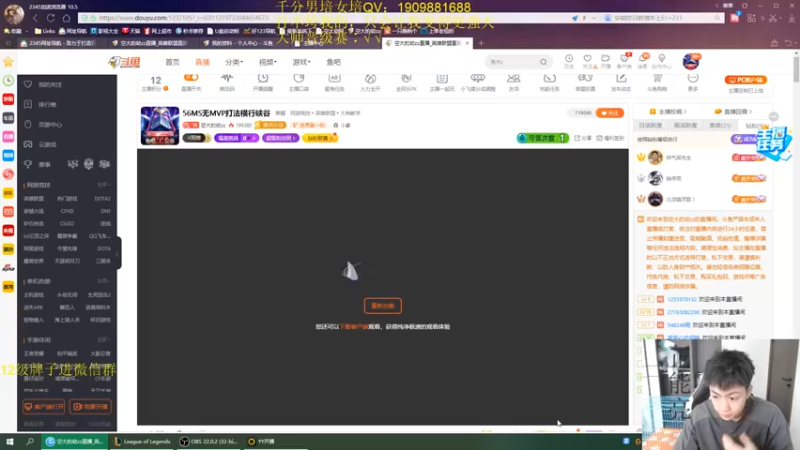
Task: Click CS:GO in the sidebar game list
Action: click(x=67, y=223)
